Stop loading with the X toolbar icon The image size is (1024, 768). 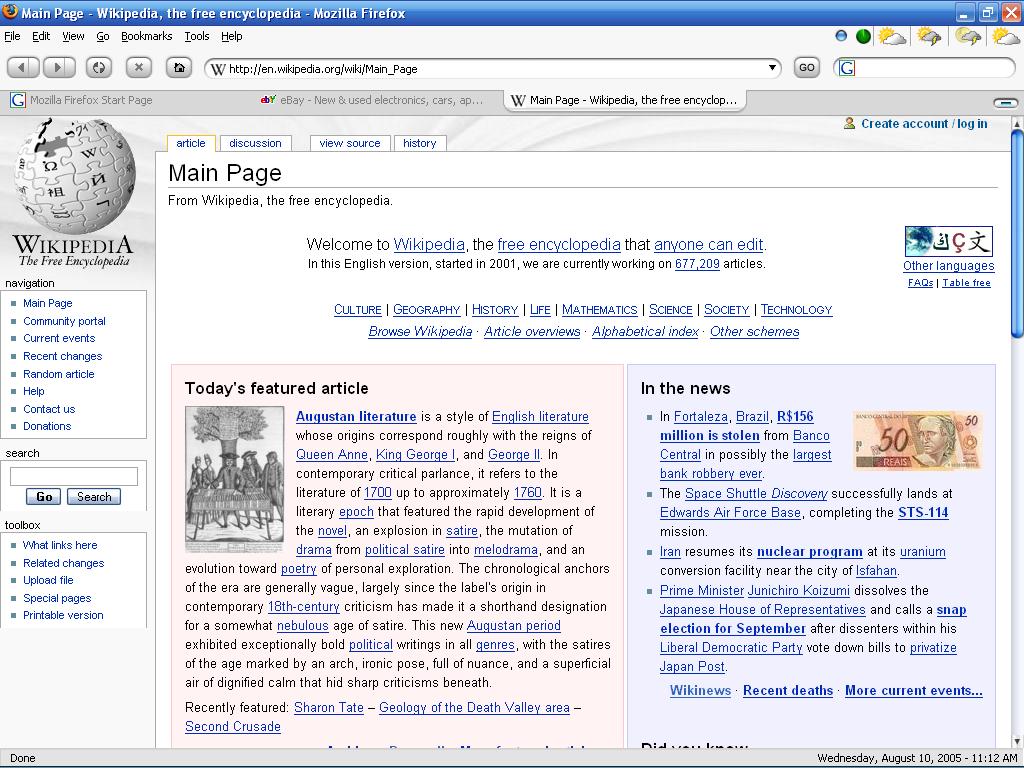coord(138,67)
